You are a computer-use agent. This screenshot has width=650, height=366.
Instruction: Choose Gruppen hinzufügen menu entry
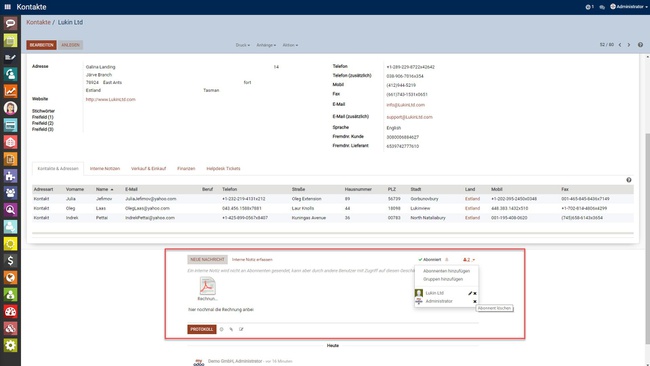pos(443,279)
